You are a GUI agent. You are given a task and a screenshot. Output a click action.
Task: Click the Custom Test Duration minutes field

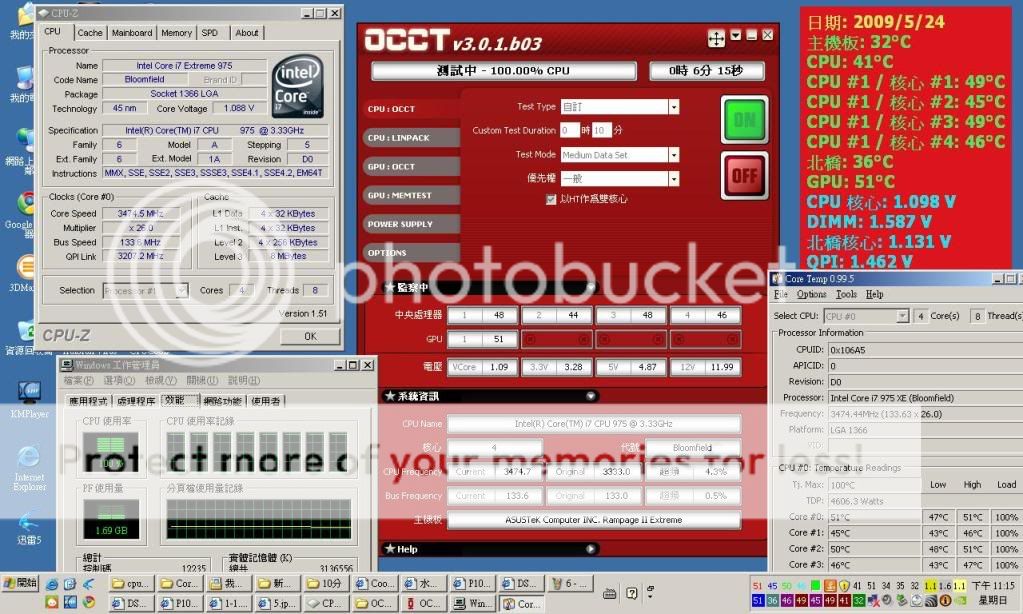tap(602, 130)
